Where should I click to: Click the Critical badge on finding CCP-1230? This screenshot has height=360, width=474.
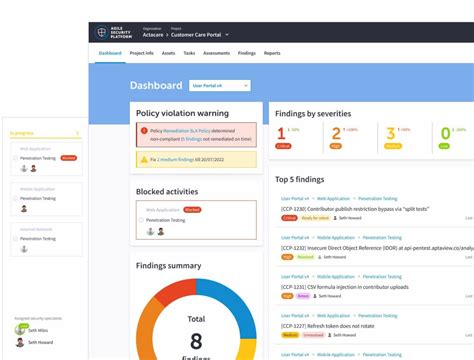click(289, 218)
